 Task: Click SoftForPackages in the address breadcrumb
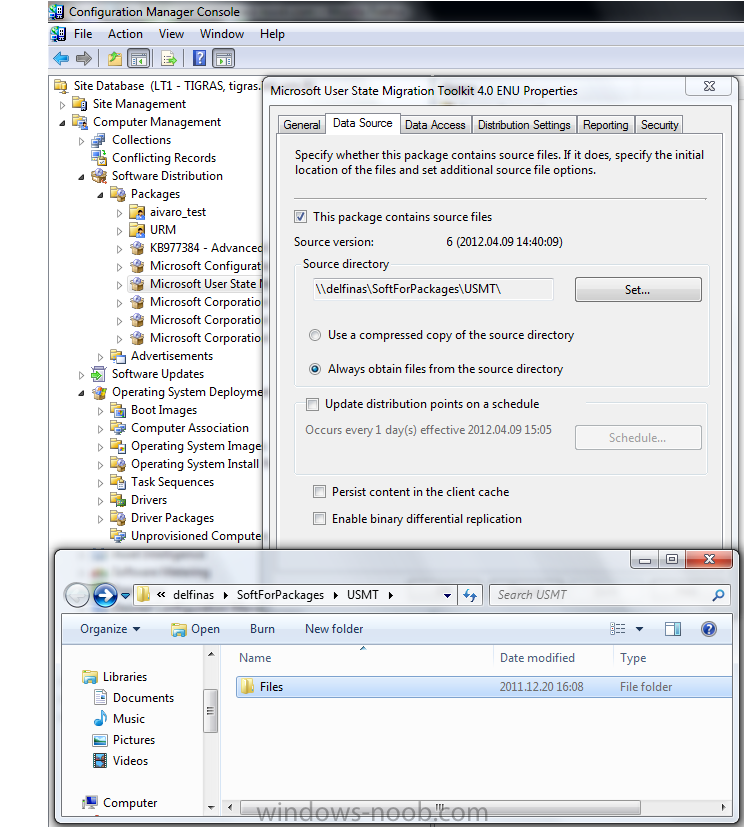click(280, 595)
